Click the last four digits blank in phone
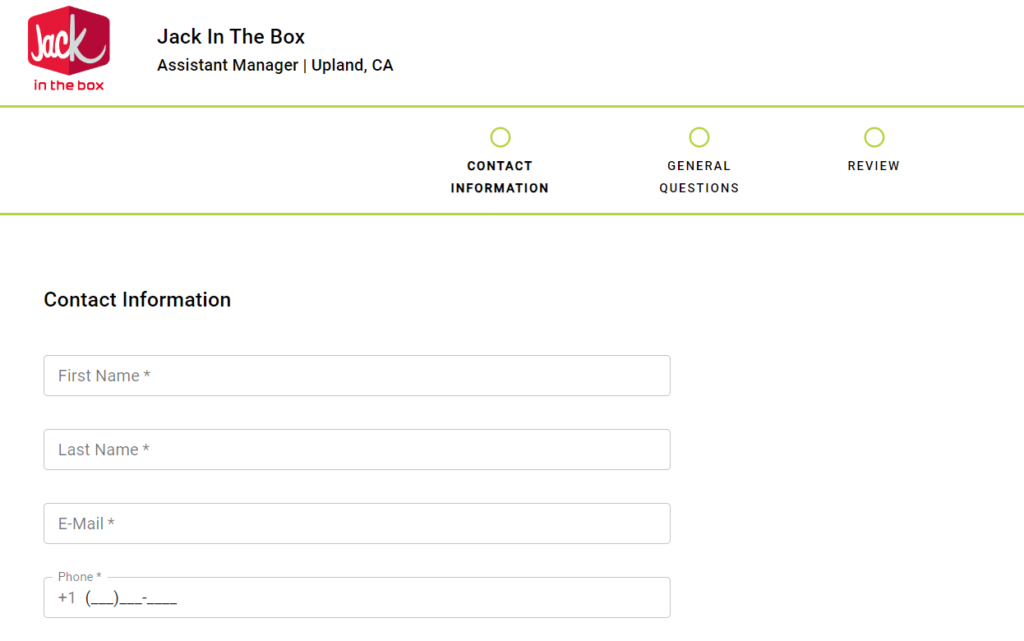Screen dimensions: 1024x641 (x=163, y=599)
